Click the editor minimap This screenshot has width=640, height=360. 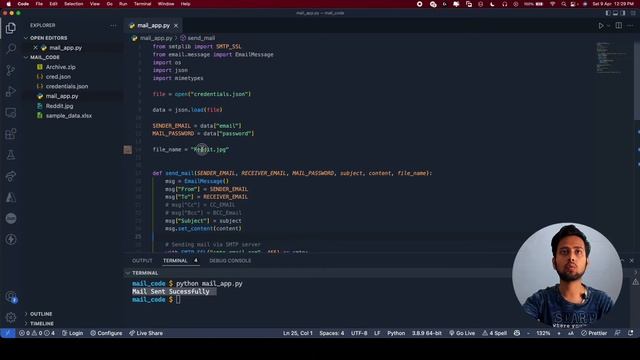612,57
